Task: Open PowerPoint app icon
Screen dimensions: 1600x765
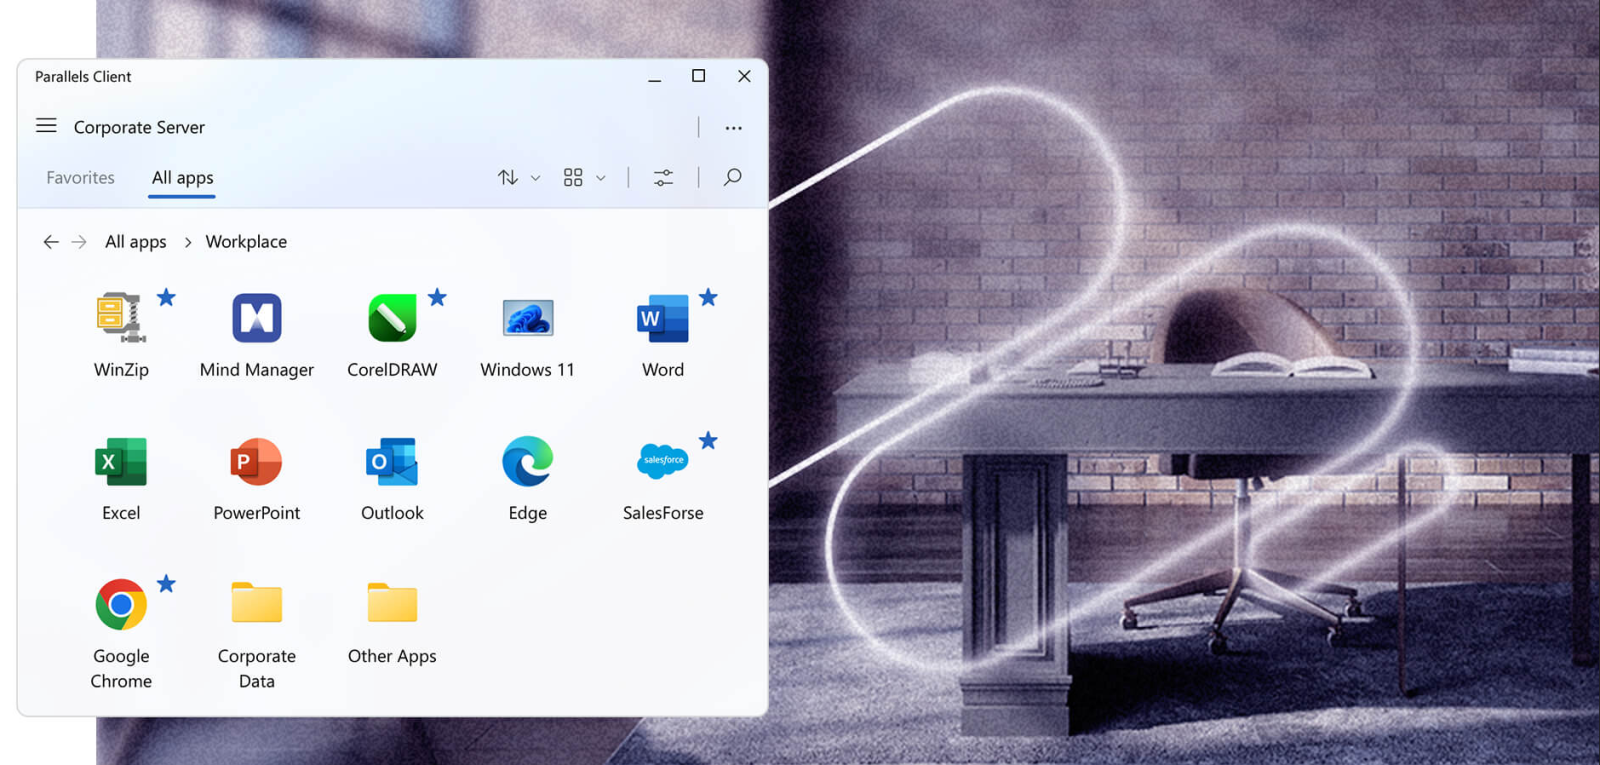Action: click(x=257, y=462)
